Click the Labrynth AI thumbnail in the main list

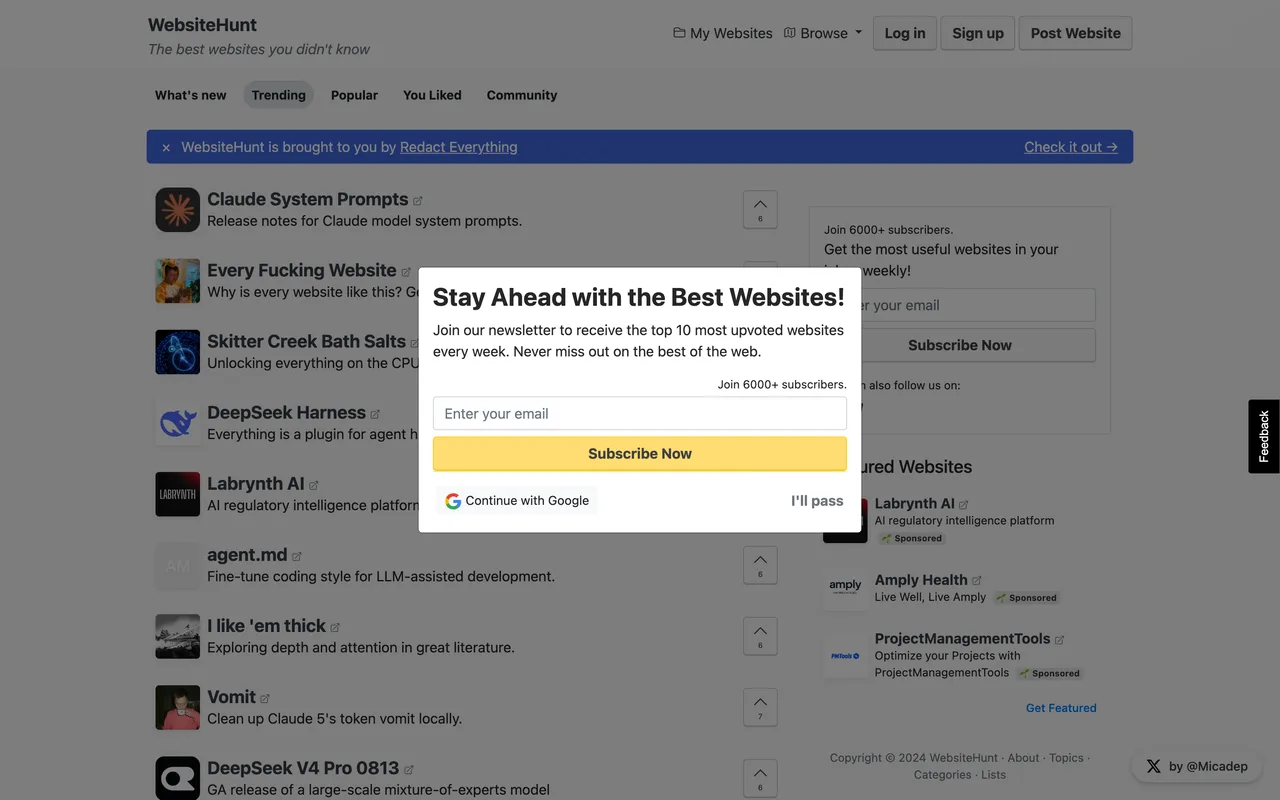click(x=178, y=494)
